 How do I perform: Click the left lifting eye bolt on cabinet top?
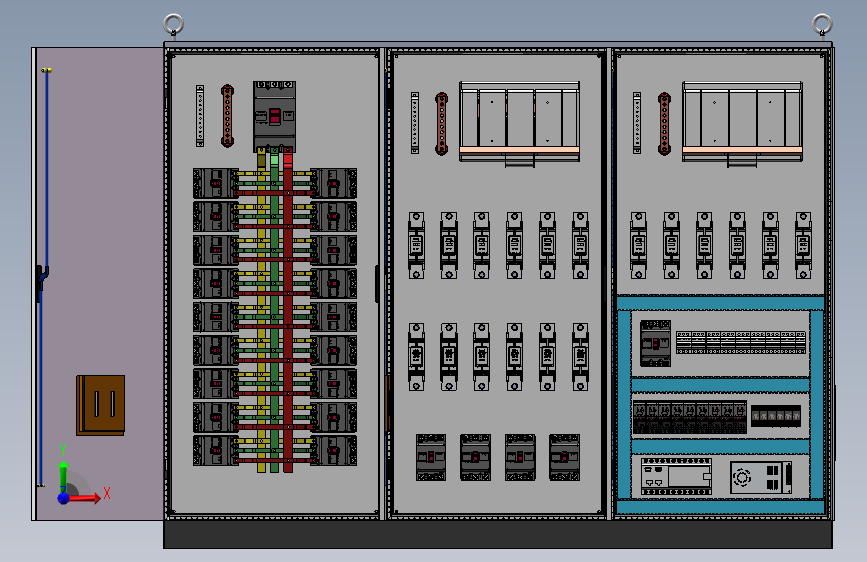pyautogui.click(x=174, y=25)
